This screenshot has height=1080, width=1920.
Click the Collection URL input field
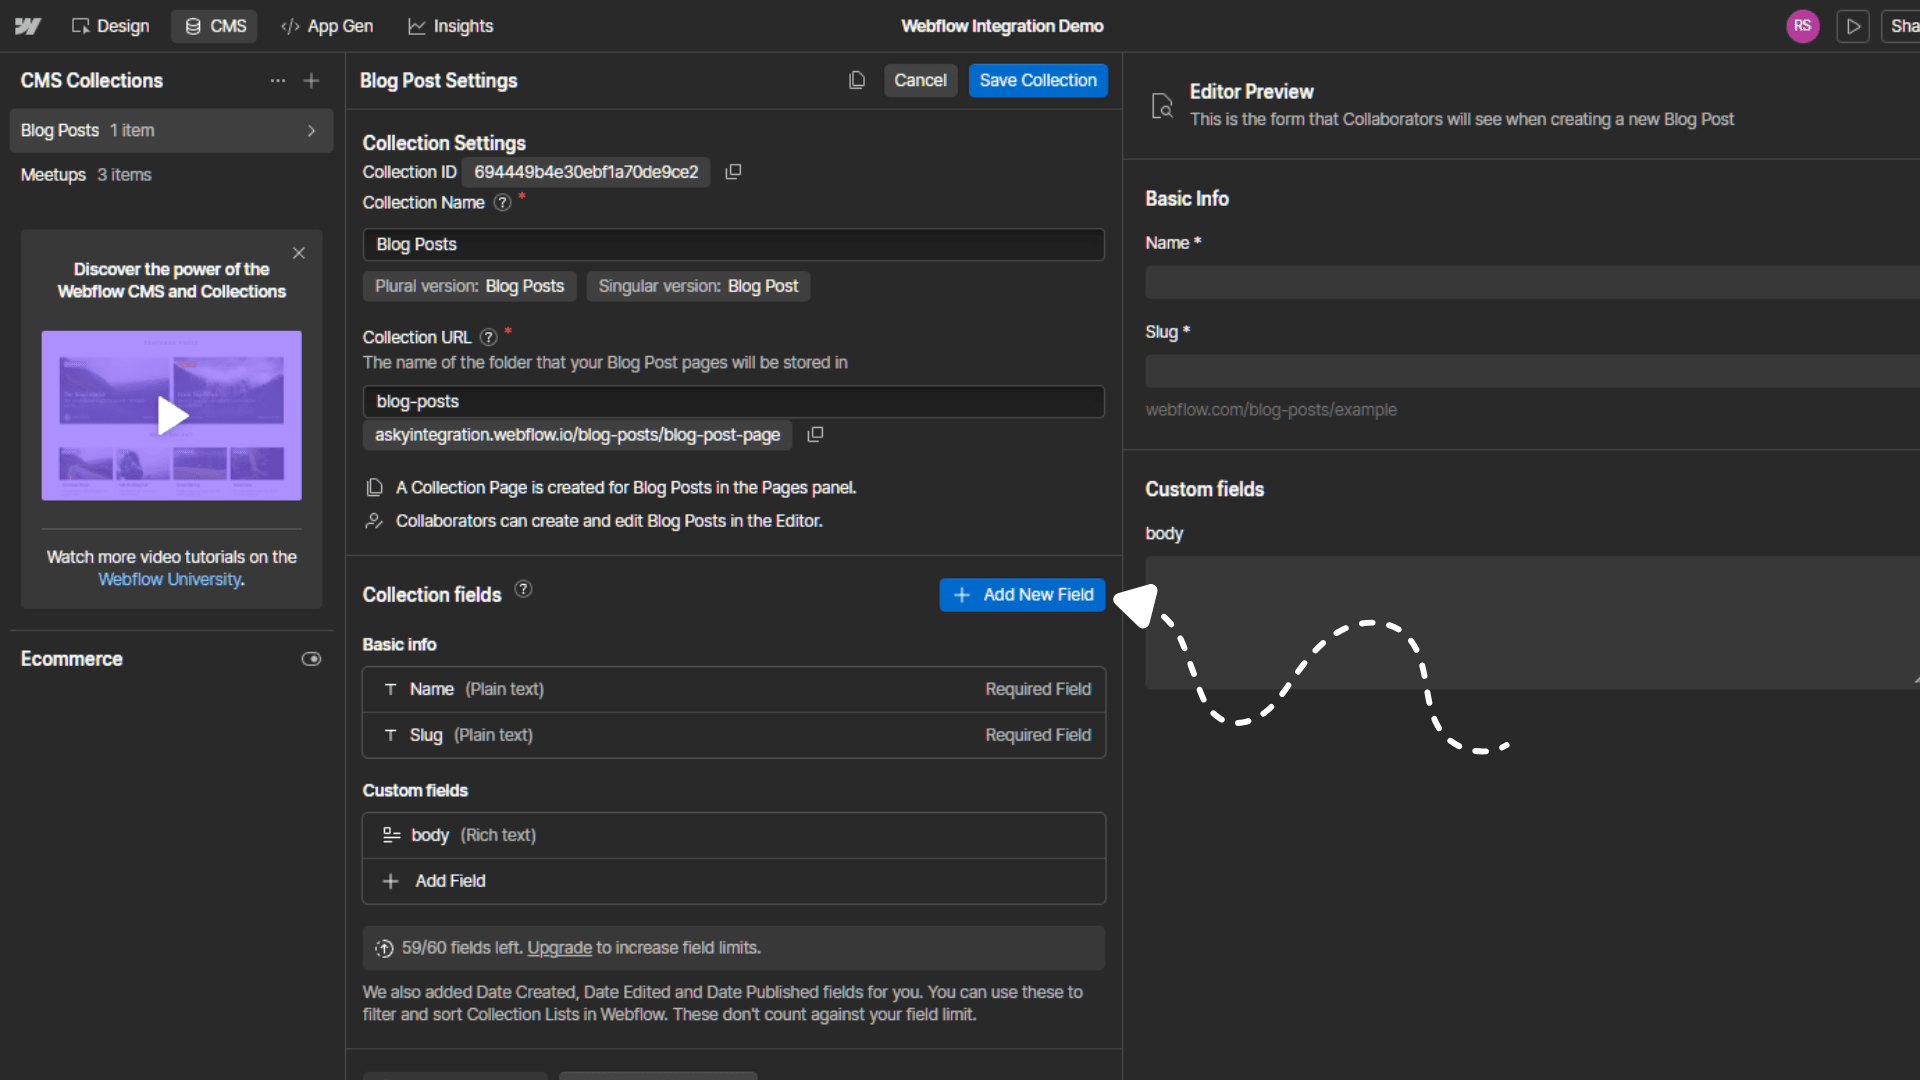(x=733, y=401)
